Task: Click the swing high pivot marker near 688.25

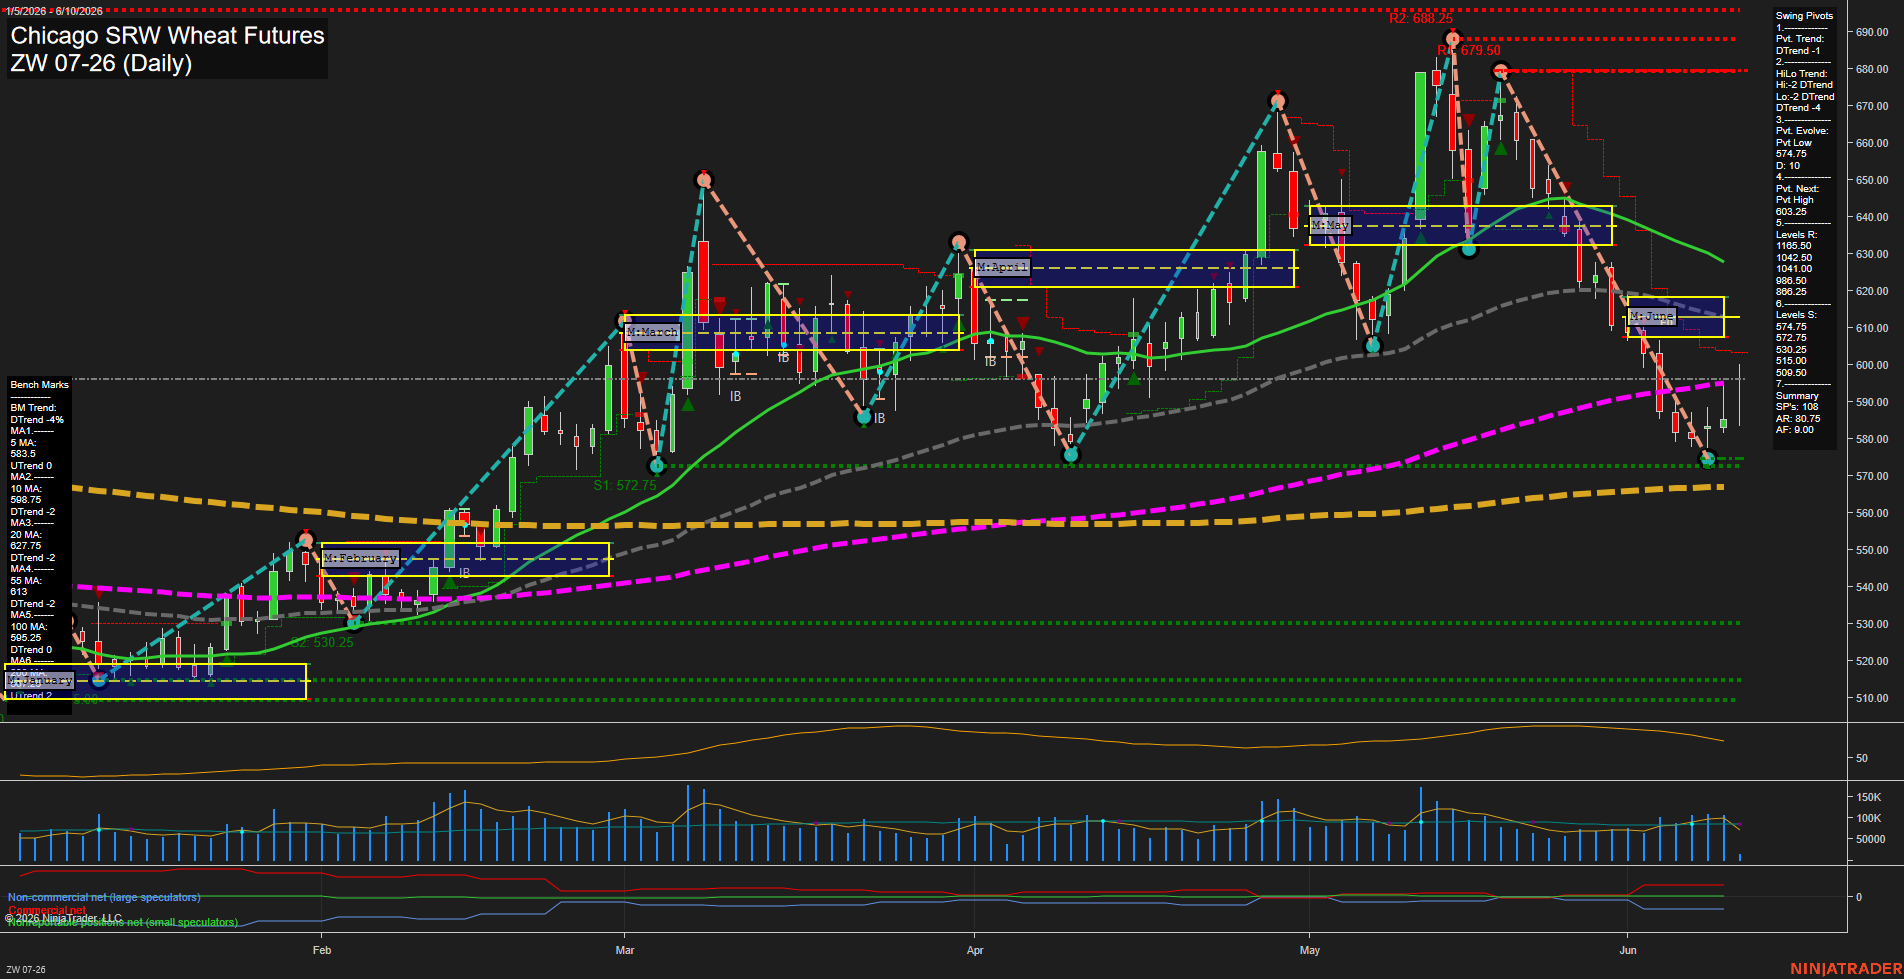Action: (x=1452, y=38)
